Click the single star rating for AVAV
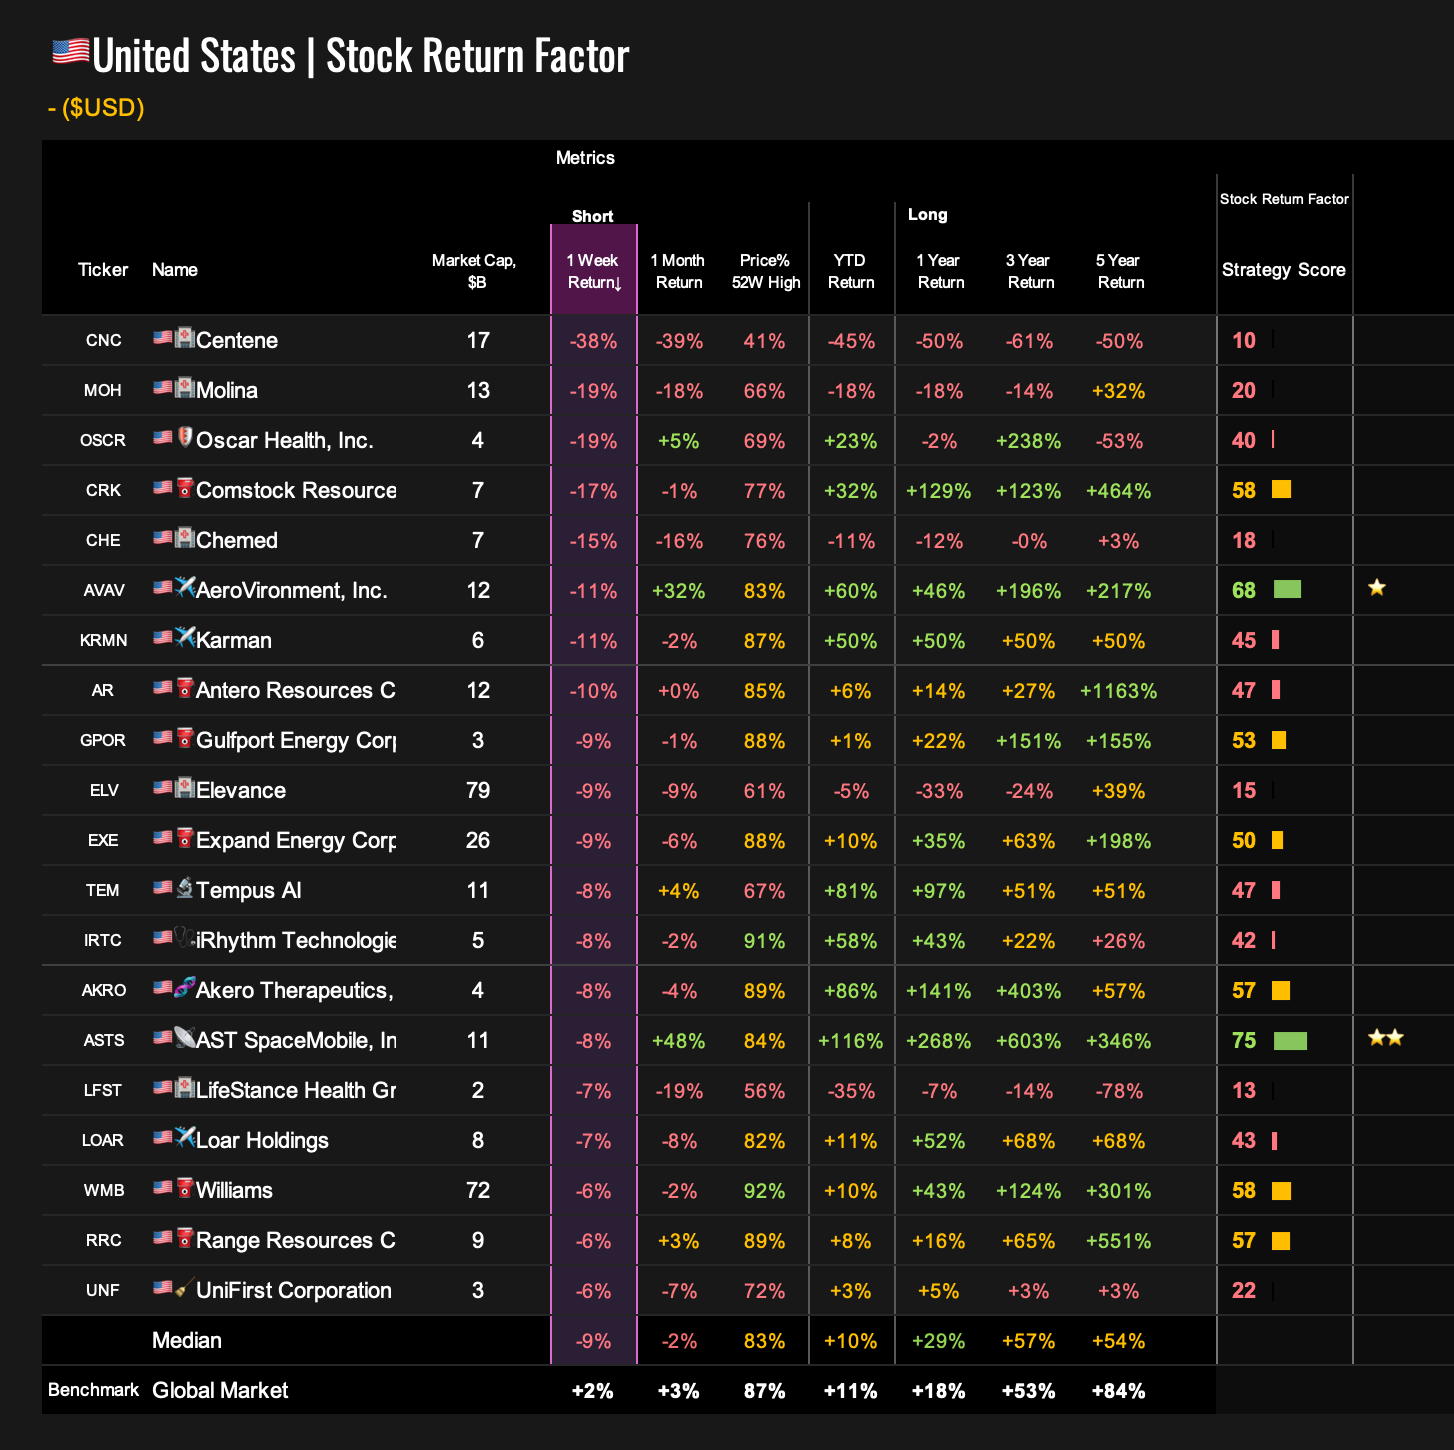1454x1450 pixels. coord(1377,588)
